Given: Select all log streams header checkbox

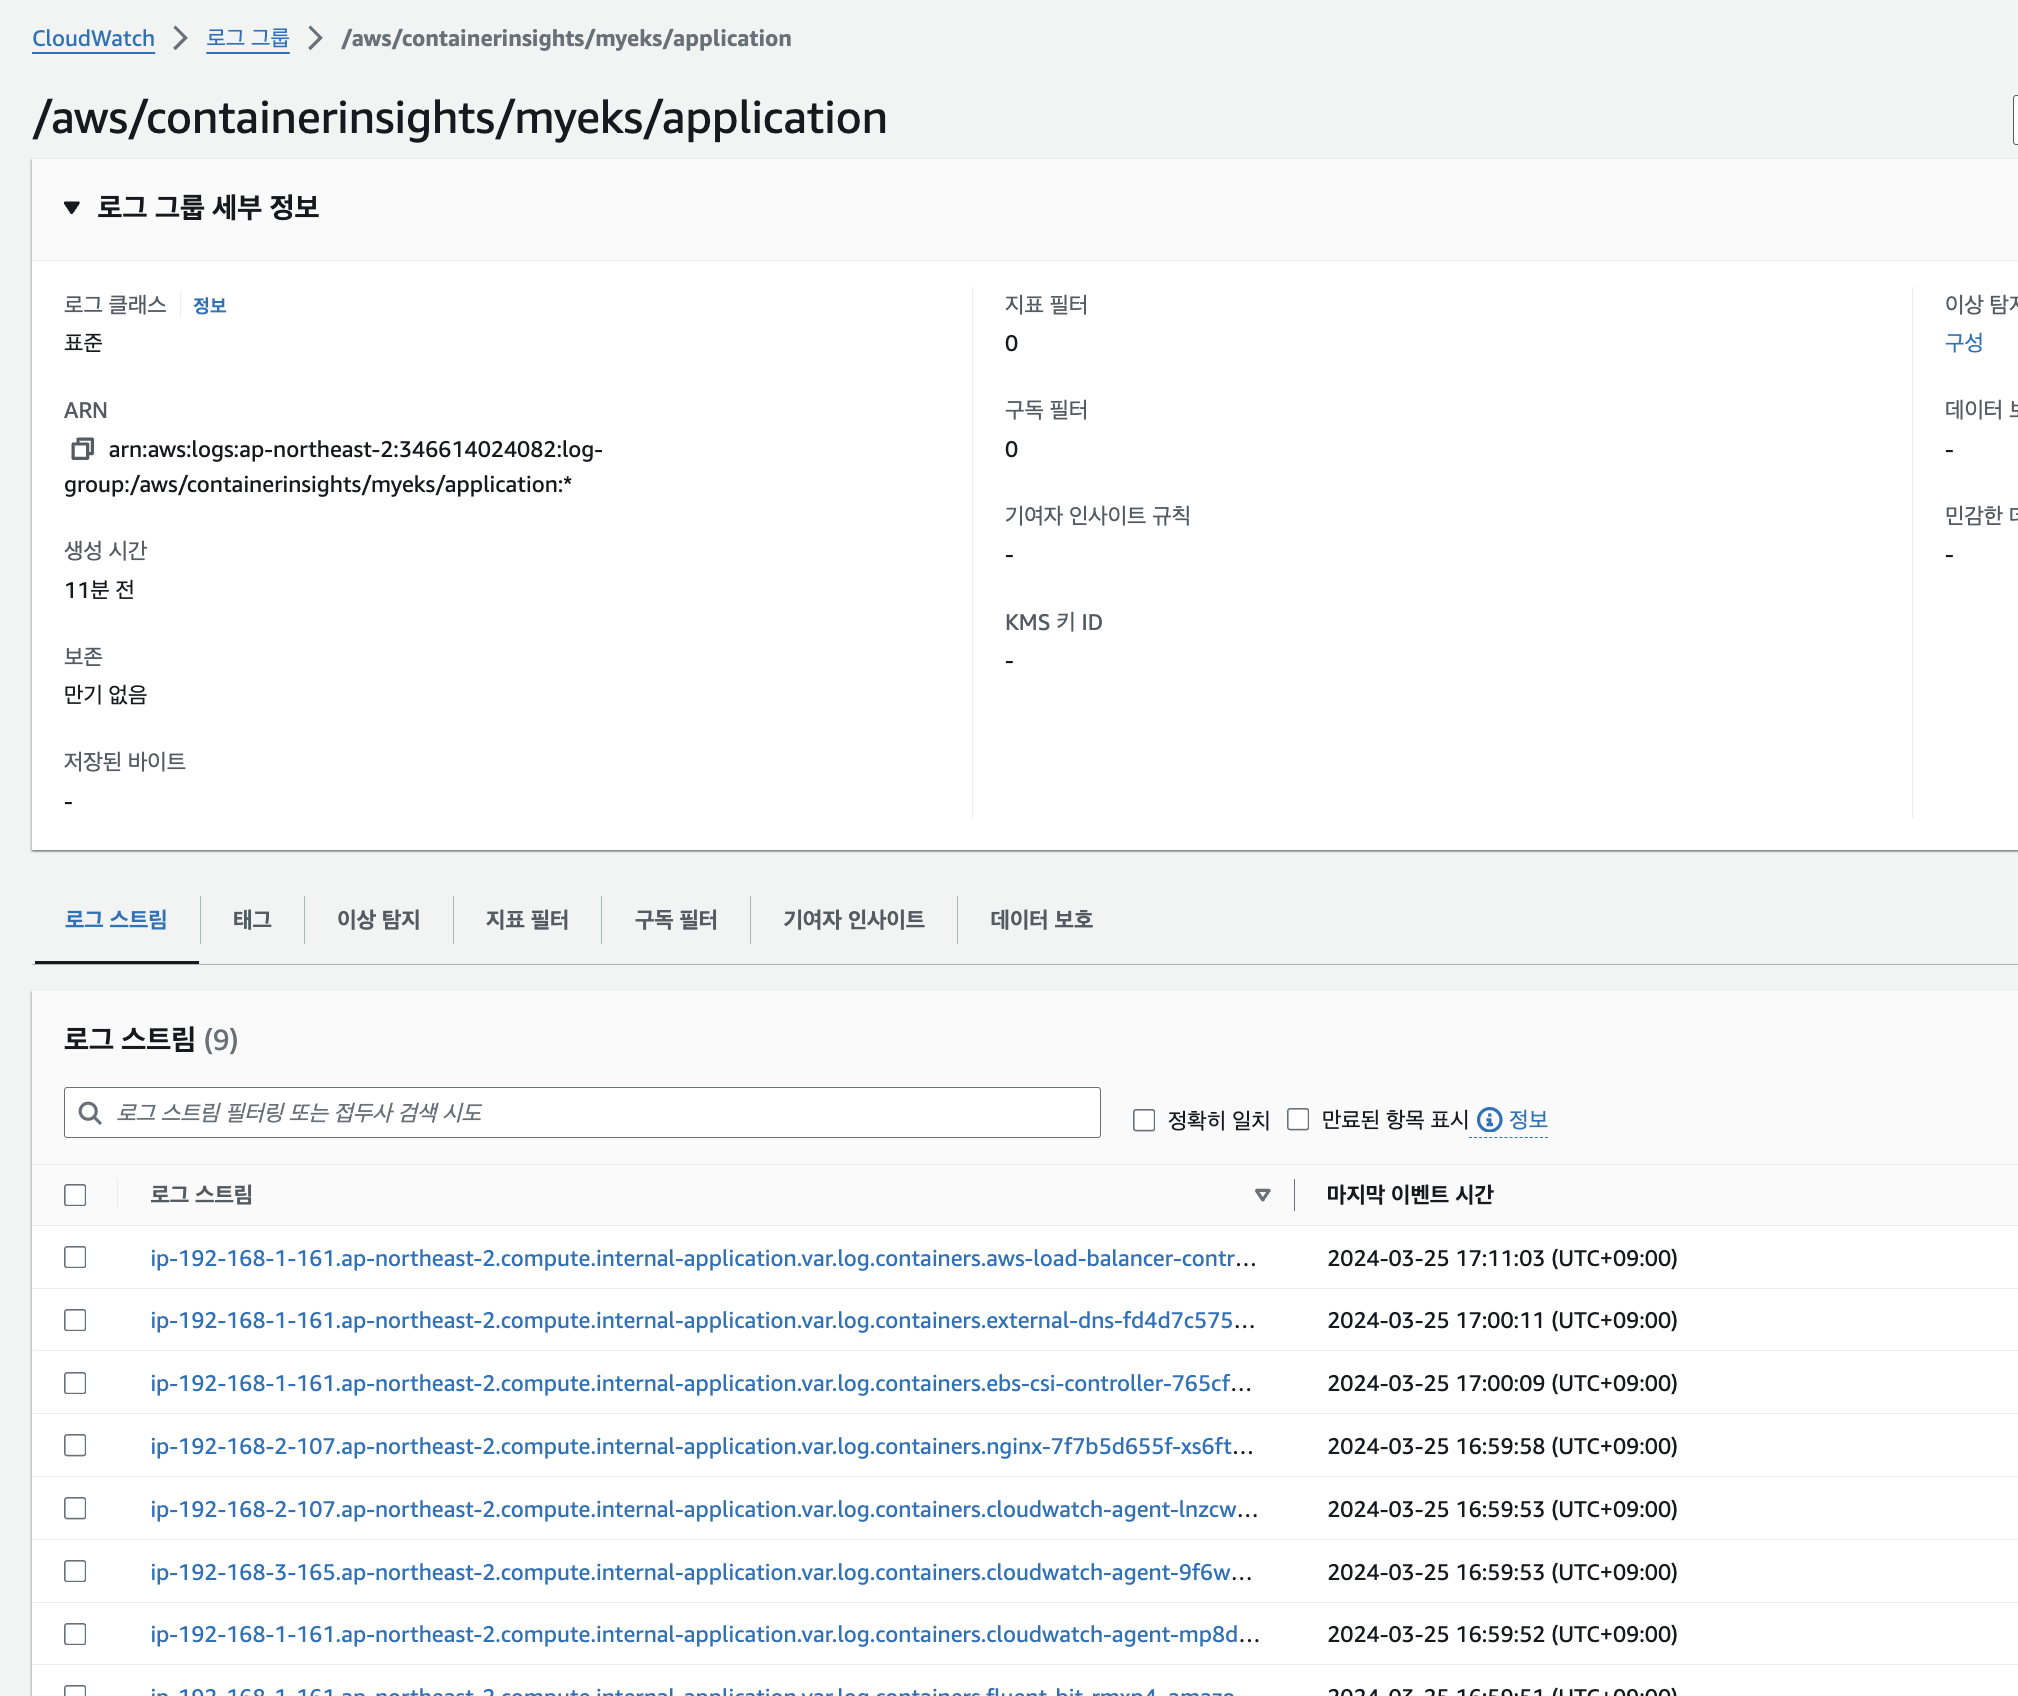Looking at the screenshot, I should (75, 1195).
